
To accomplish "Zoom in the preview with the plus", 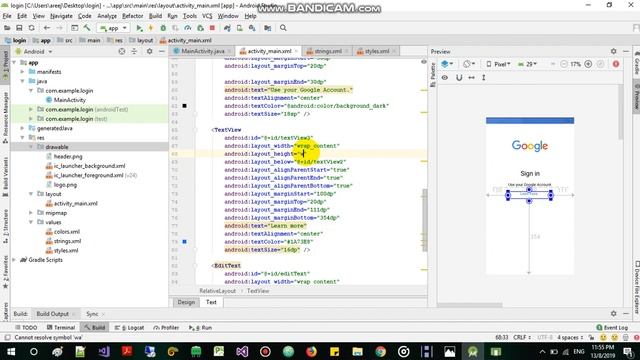I will [588, 64].
